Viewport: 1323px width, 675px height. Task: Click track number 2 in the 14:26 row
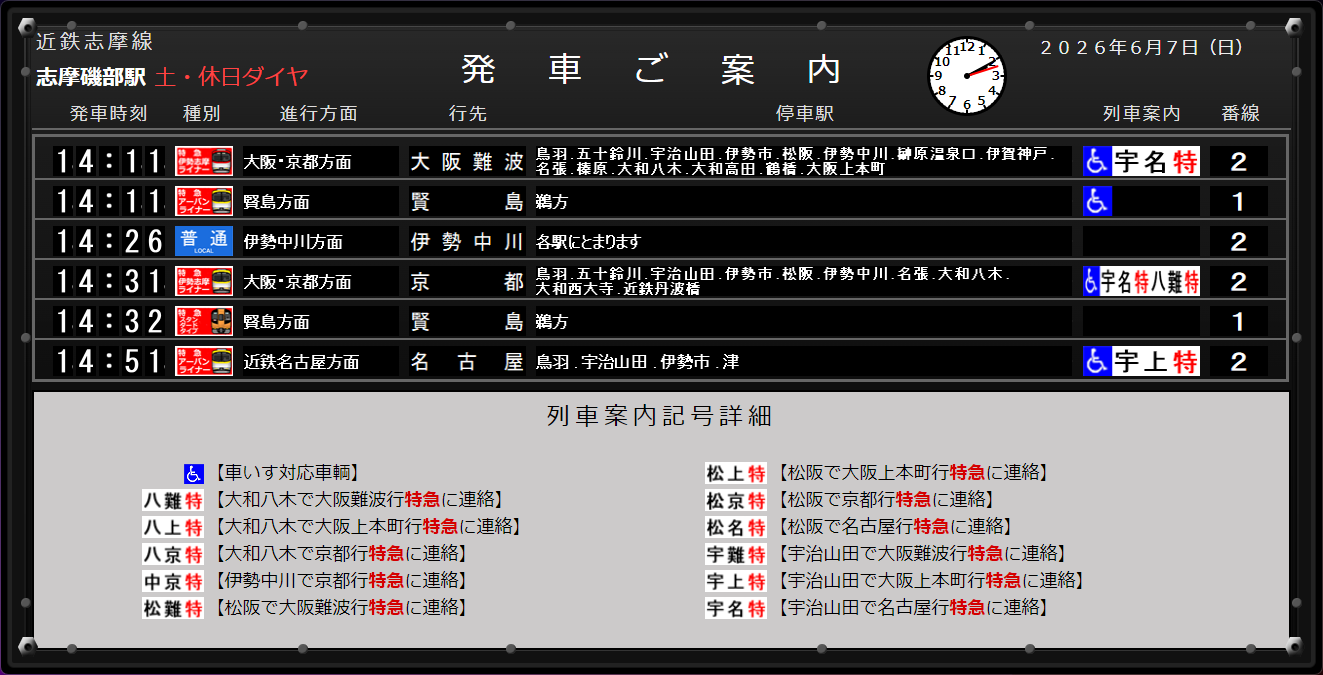[x=1239, y=241]
